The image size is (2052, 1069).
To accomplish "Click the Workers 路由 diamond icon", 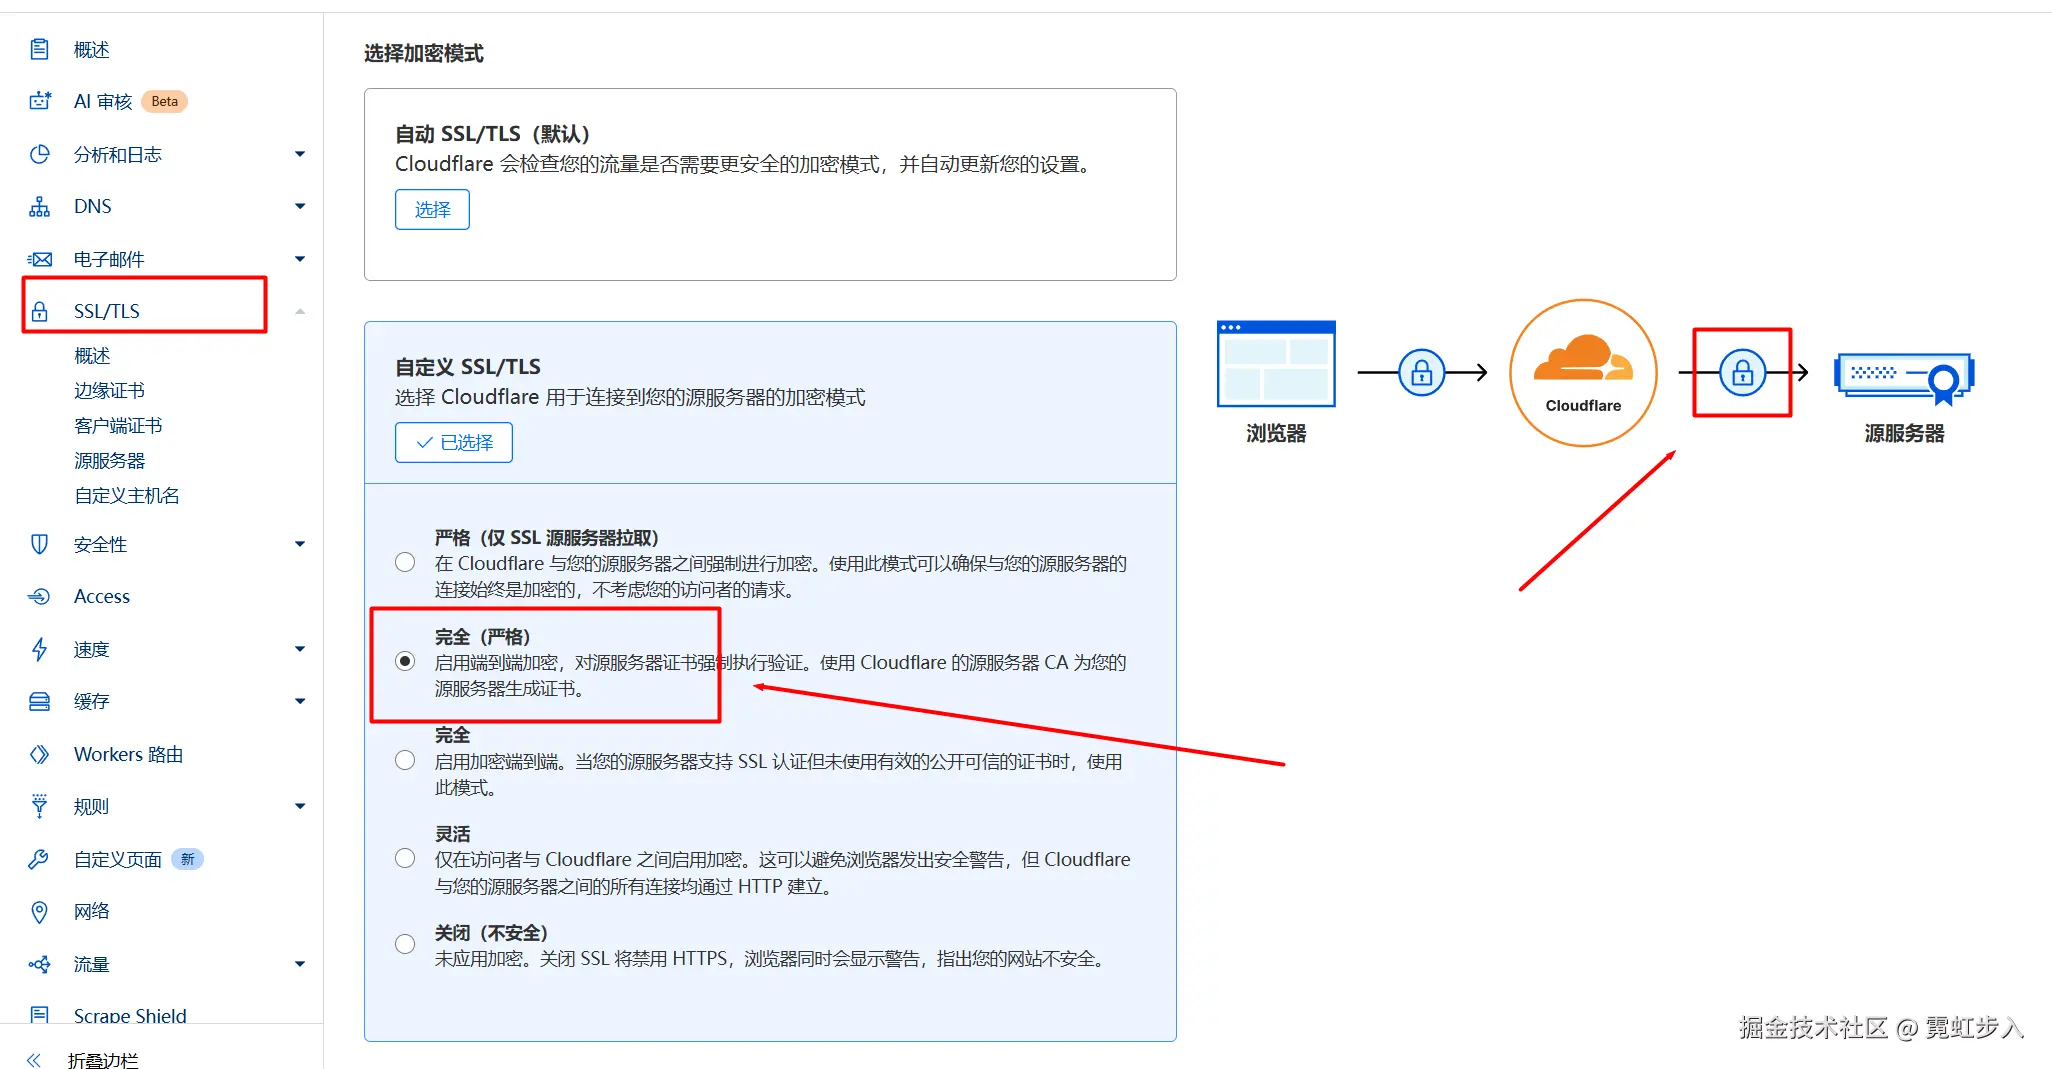I will [39, 754].
